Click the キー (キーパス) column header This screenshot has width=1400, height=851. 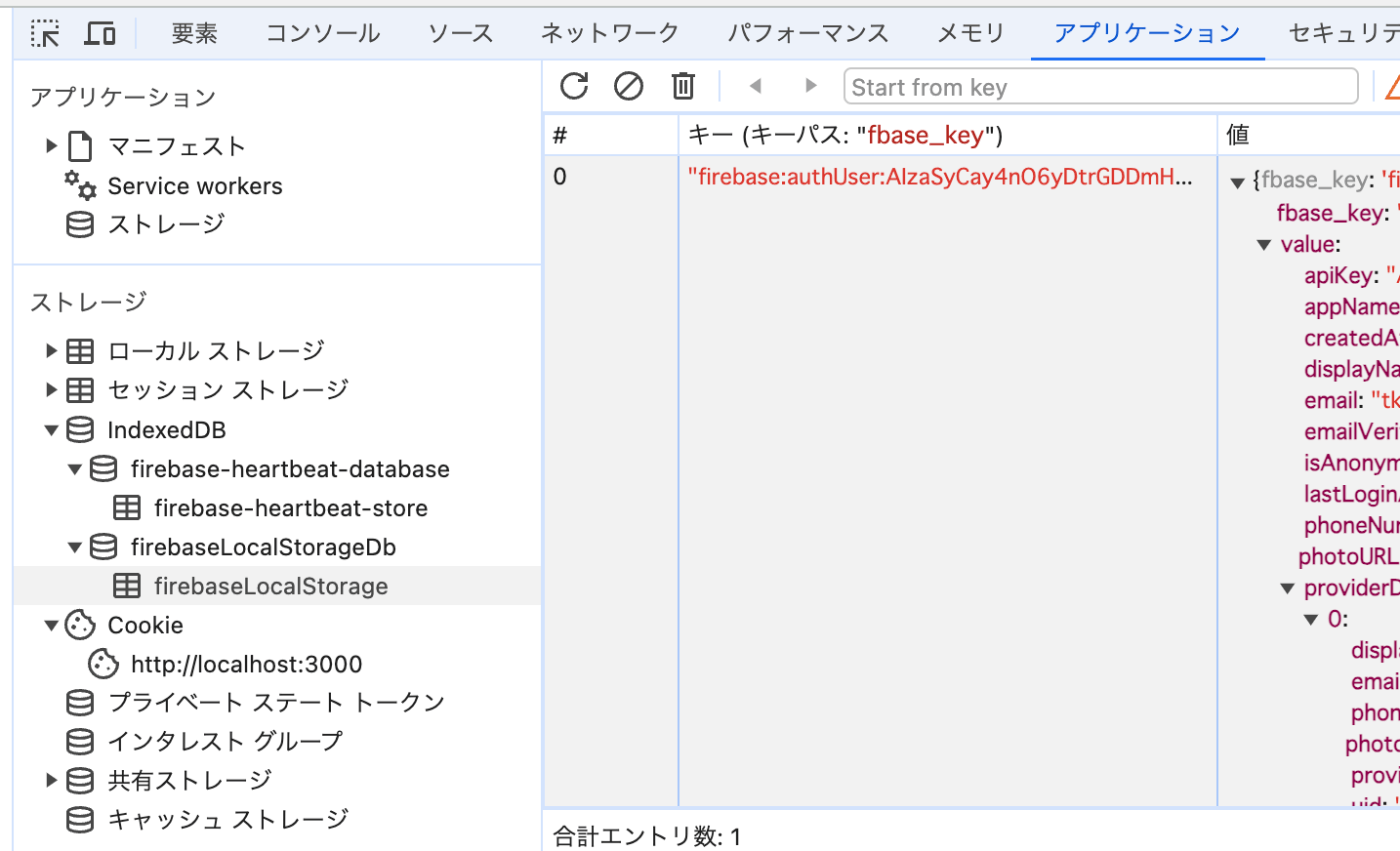tap(948, 135)
